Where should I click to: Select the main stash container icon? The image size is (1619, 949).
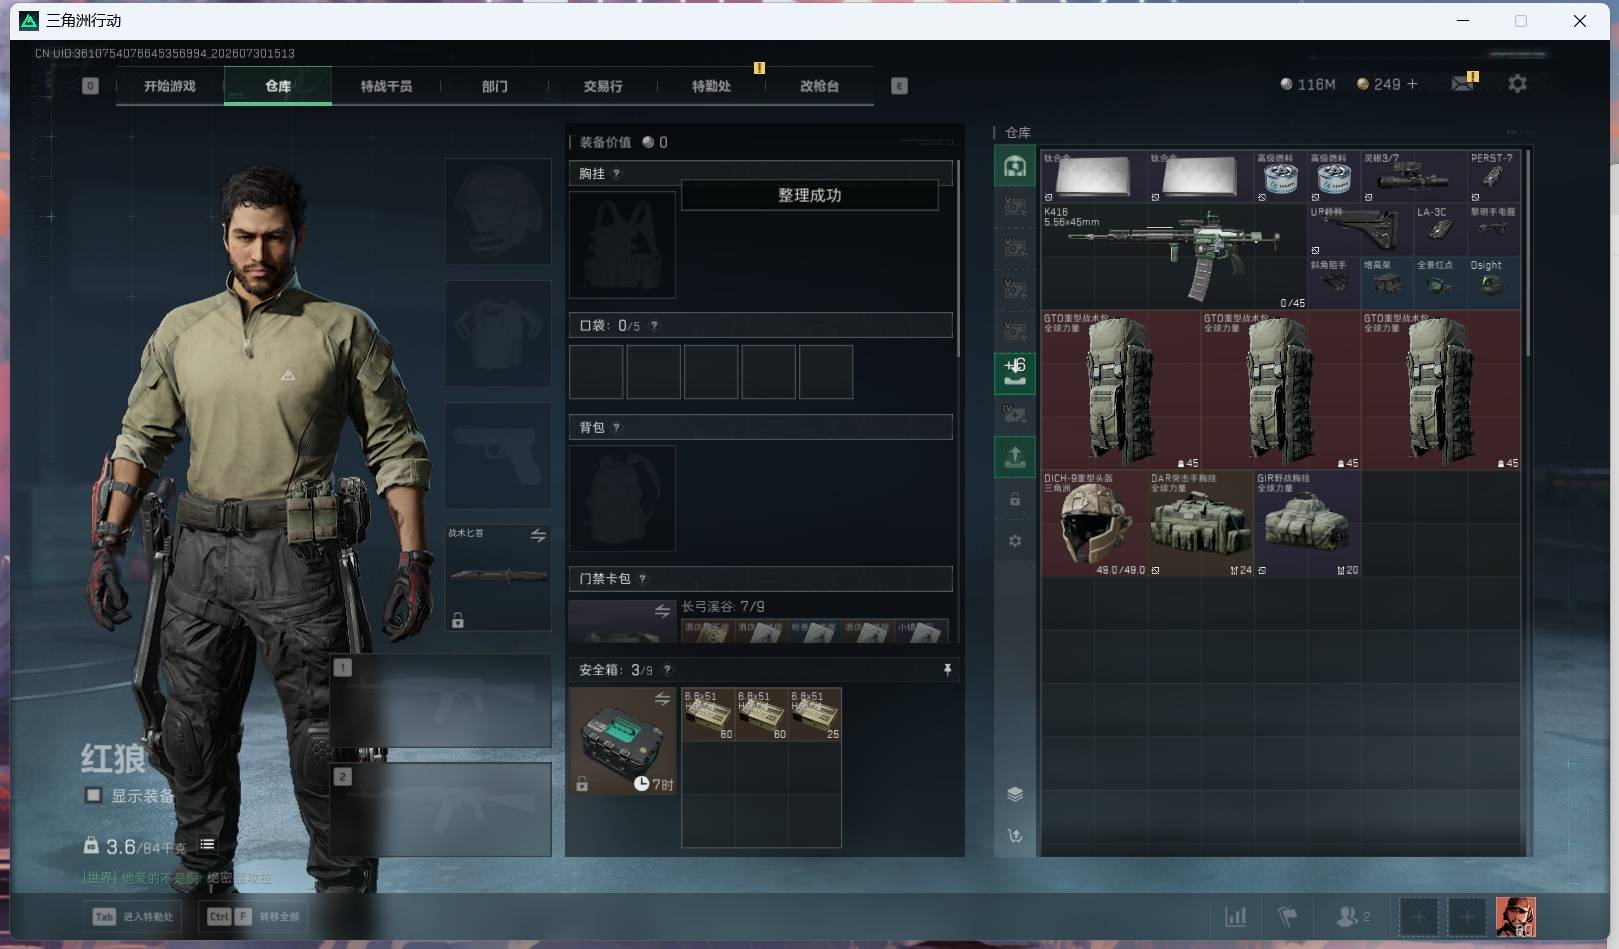point(1015,165)
